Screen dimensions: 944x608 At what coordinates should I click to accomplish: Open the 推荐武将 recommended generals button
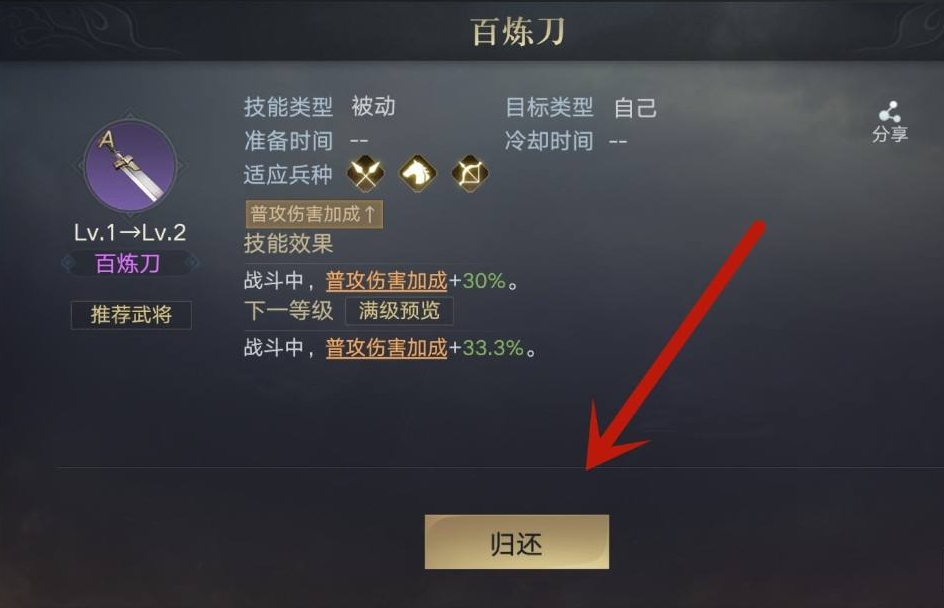(131, 315)
